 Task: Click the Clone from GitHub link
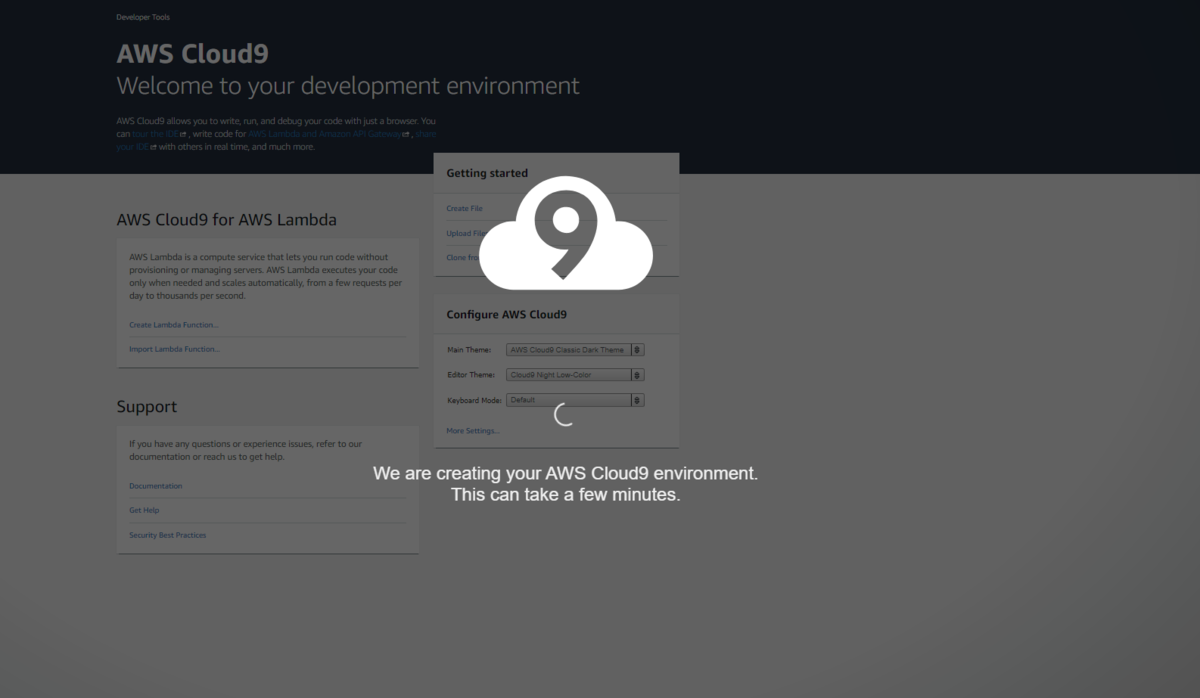point(462,258)
